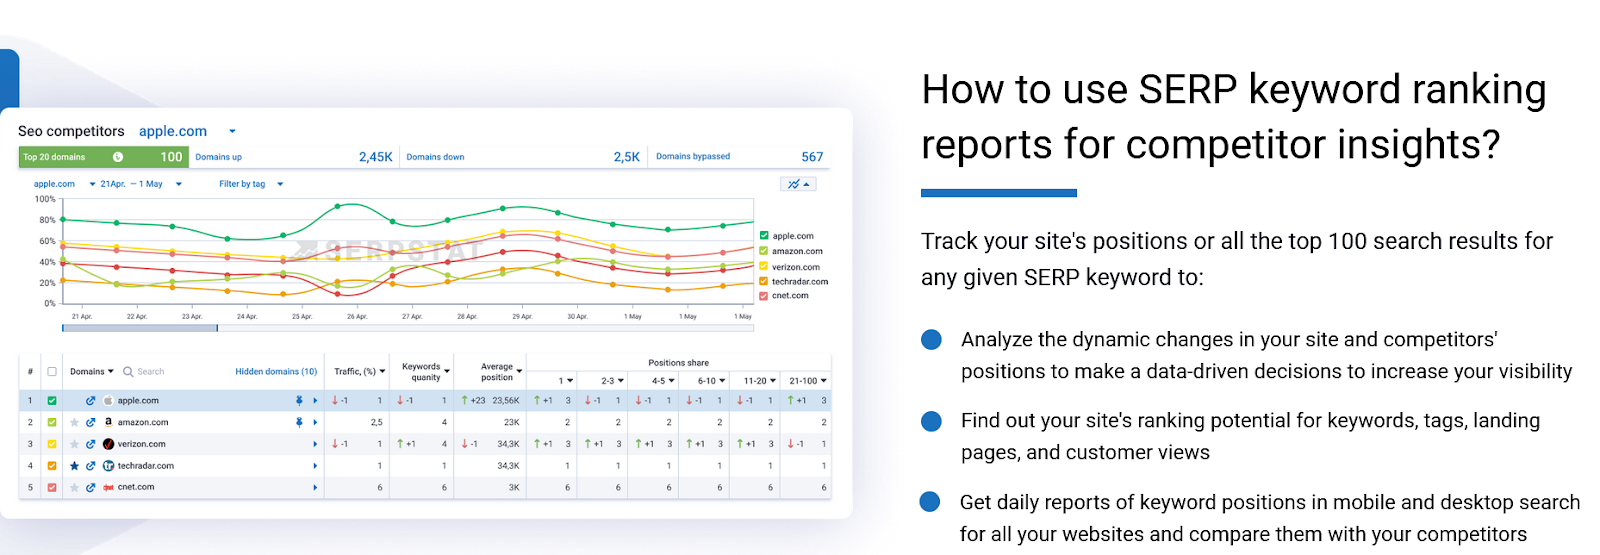Open the positions 1 column dropdown
This screenshot has width=1600, height=555.
point(566,381)
